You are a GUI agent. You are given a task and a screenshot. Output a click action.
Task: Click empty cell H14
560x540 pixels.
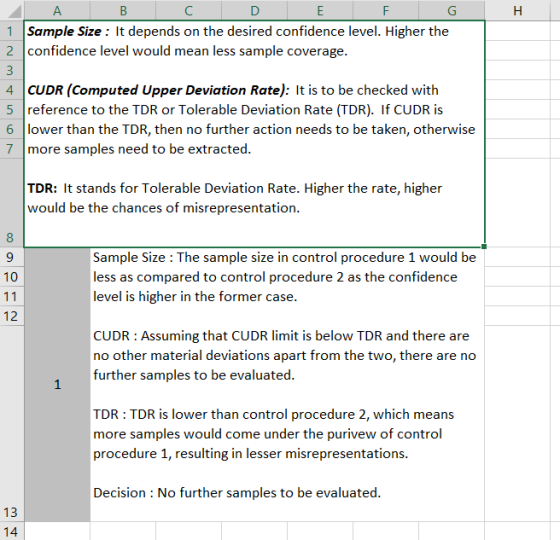pos(518,531)
